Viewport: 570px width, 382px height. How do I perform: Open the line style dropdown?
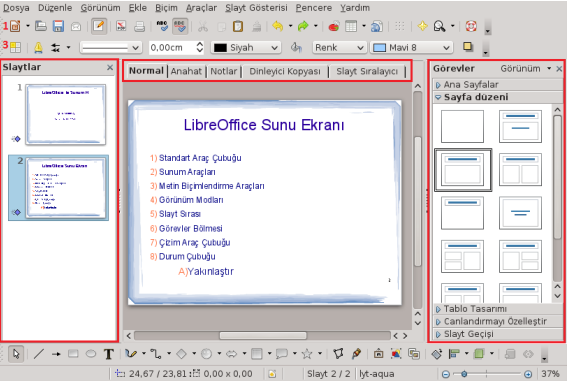111,48
